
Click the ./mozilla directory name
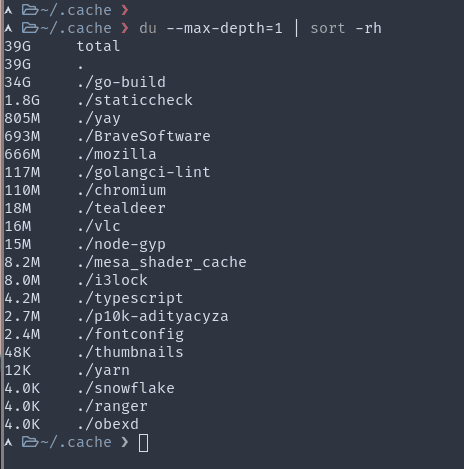[x=117, y=154]
